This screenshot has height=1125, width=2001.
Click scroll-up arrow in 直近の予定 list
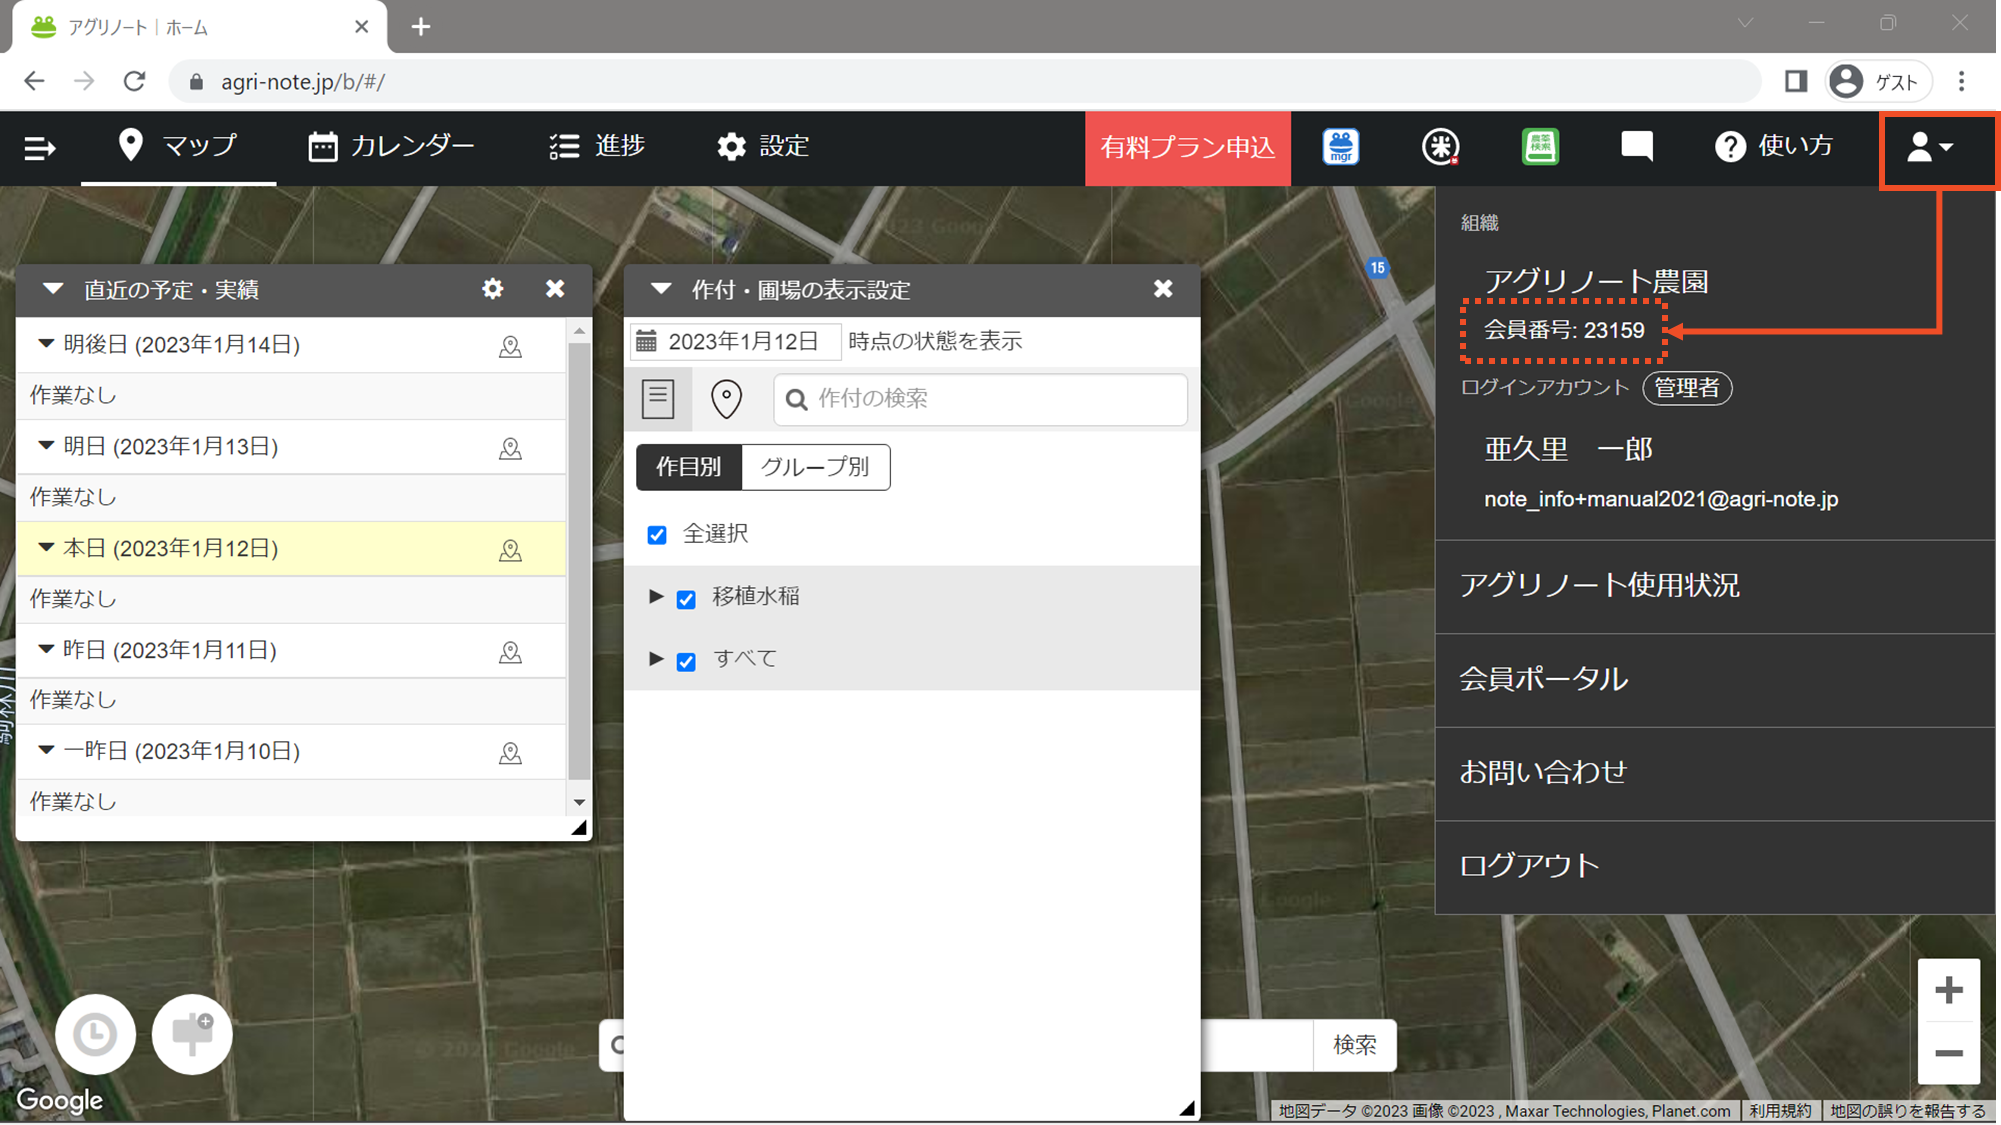point(579,331)
